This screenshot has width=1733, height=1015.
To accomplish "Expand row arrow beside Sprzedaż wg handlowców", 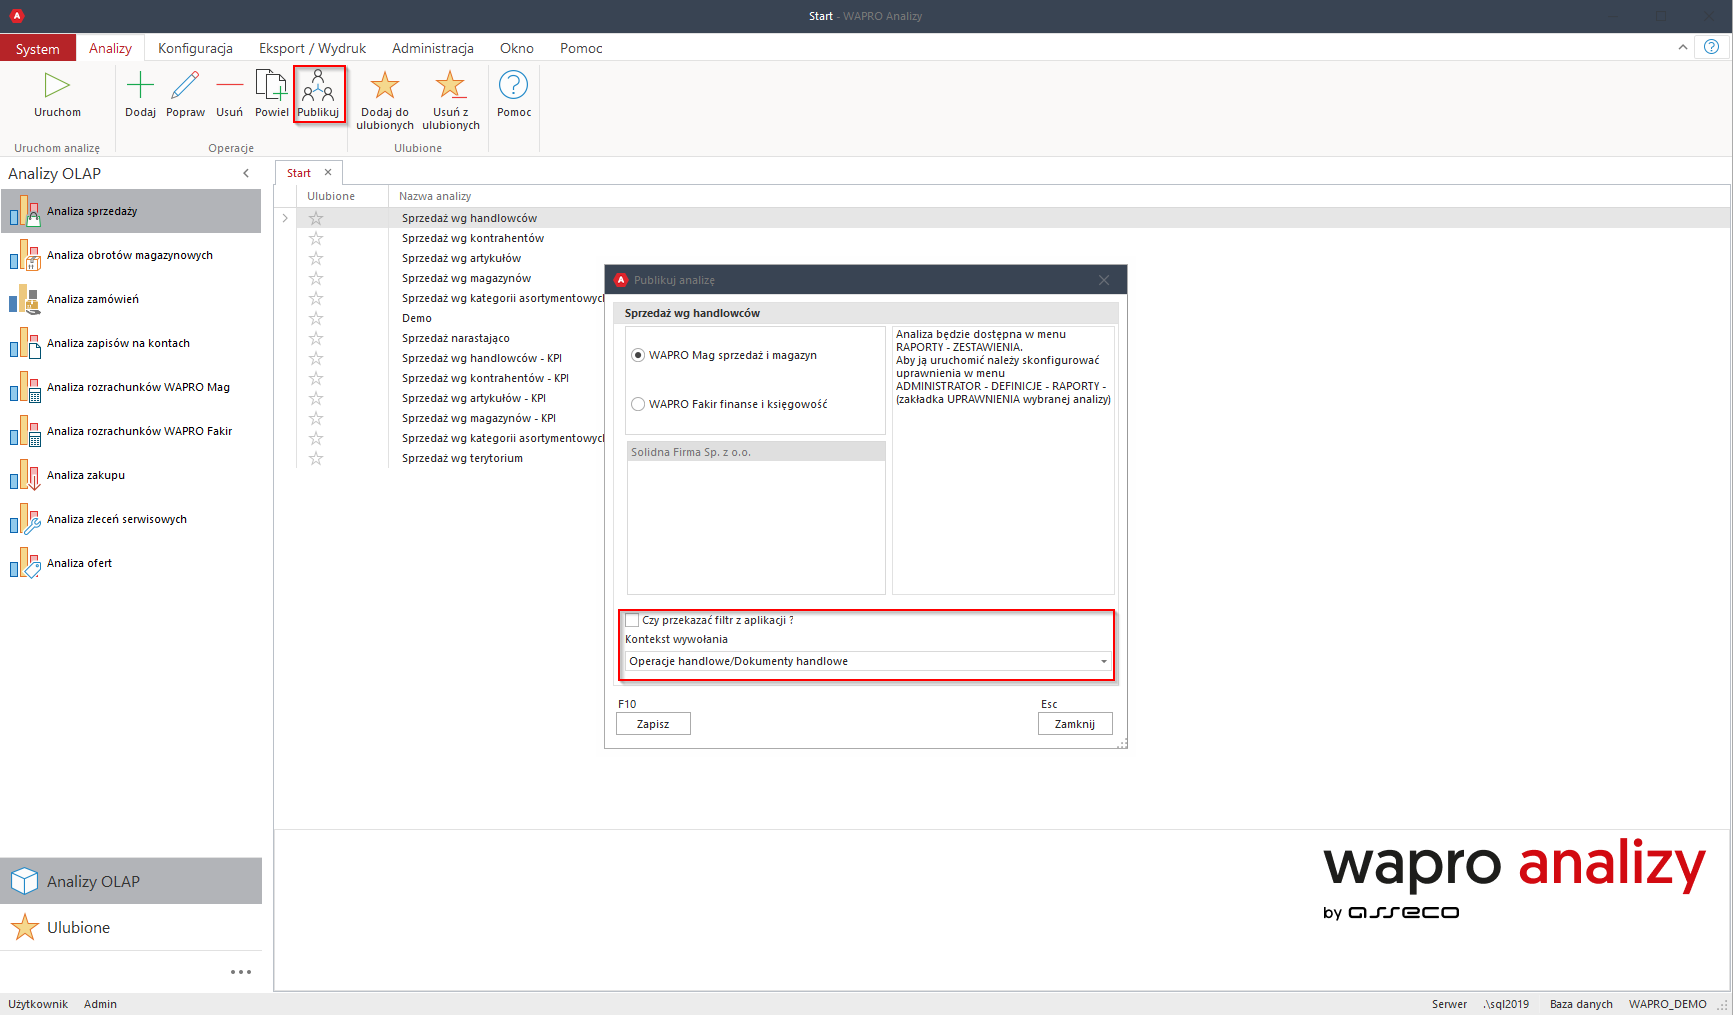I will [x=285, y=218].
